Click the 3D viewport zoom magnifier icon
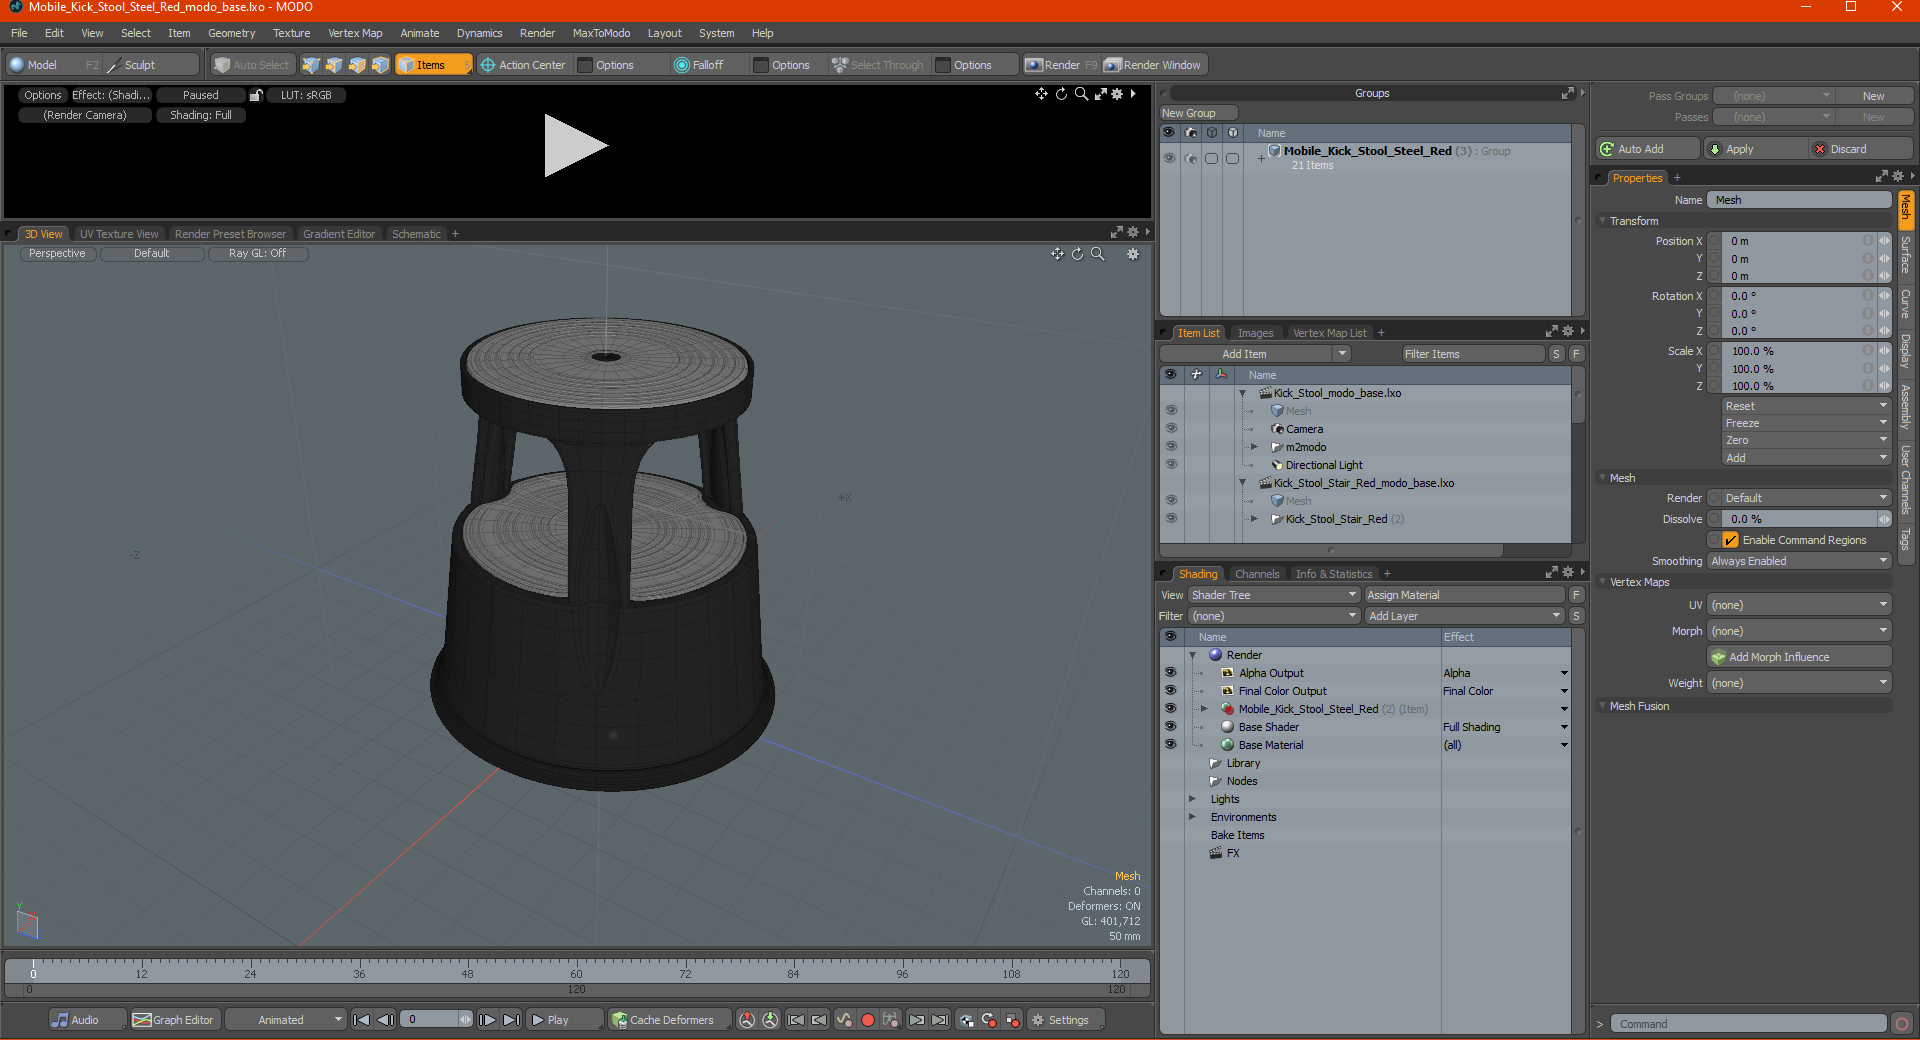This screenshot has width=1920, height=1040. [1098, 254]
